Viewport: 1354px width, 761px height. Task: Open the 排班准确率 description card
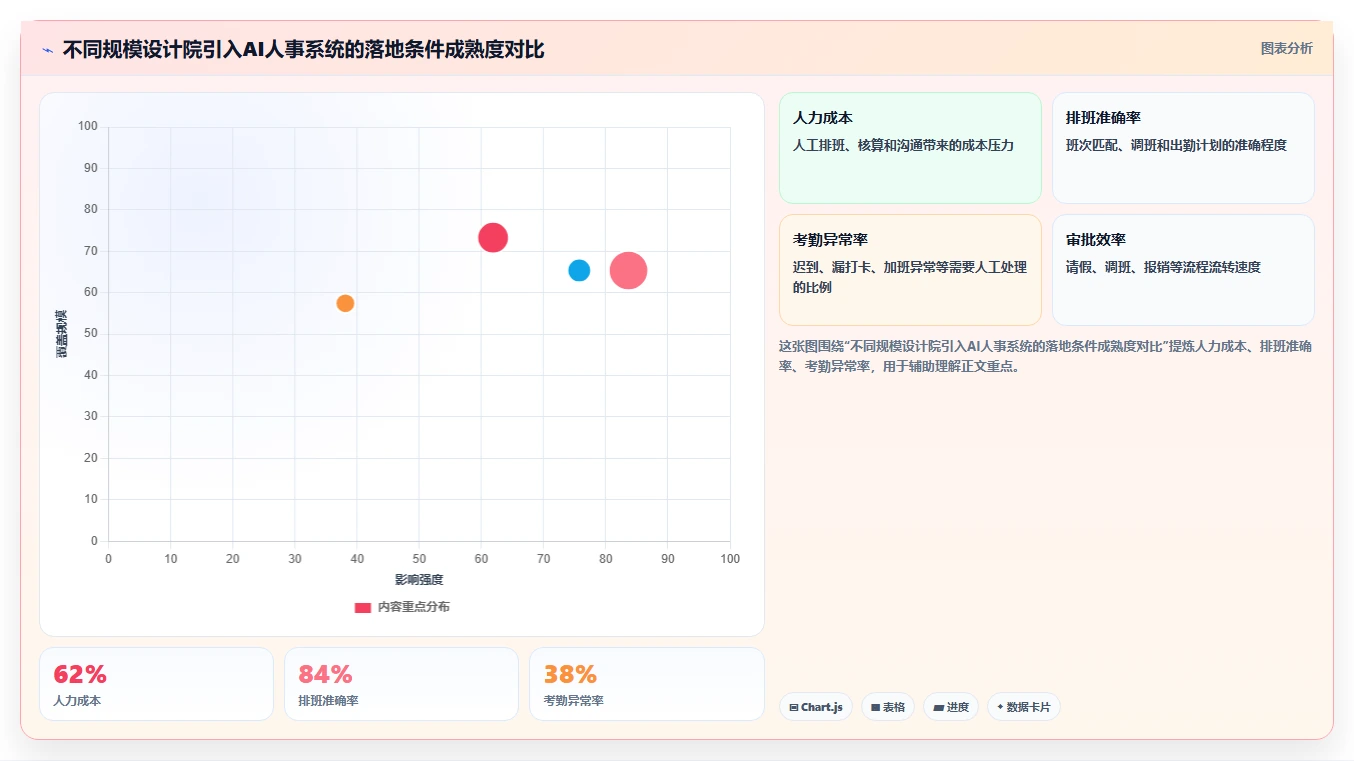(1183, 148)
